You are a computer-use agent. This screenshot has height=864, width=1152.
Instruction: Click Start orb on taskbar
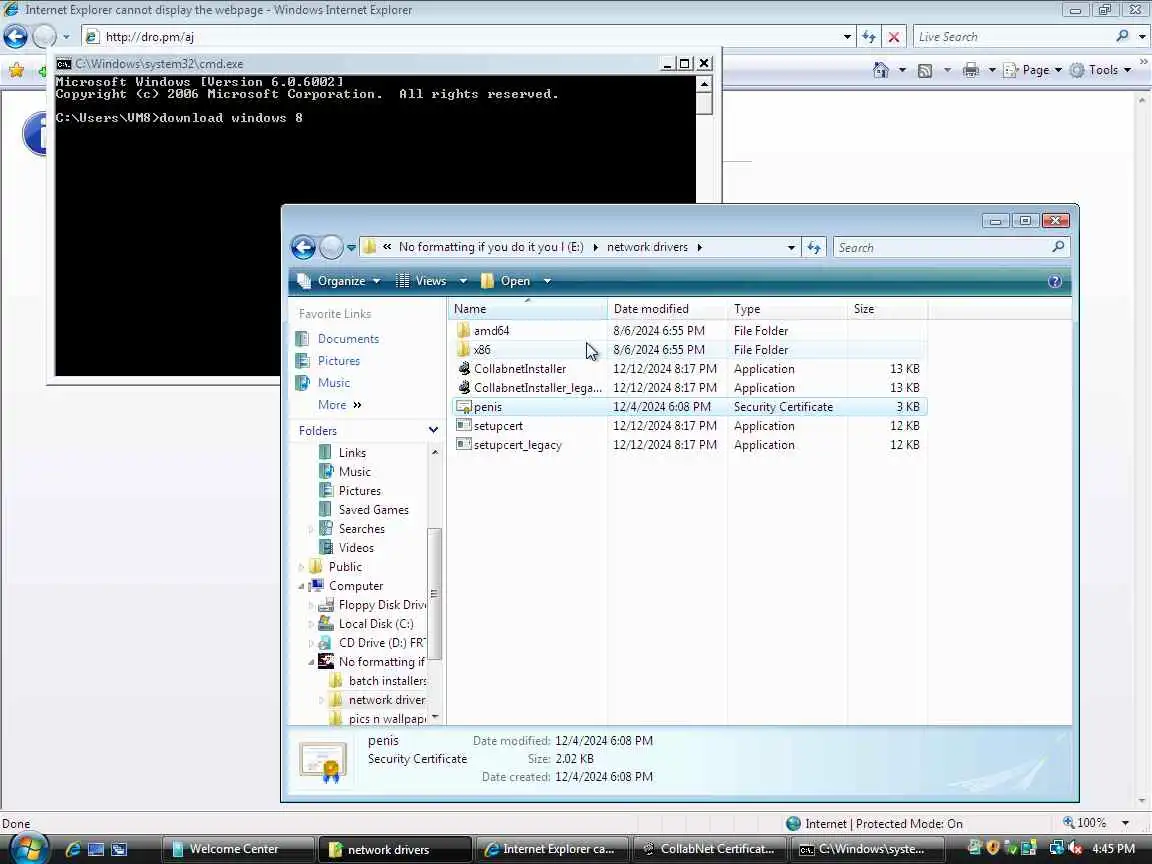(27, 848)
